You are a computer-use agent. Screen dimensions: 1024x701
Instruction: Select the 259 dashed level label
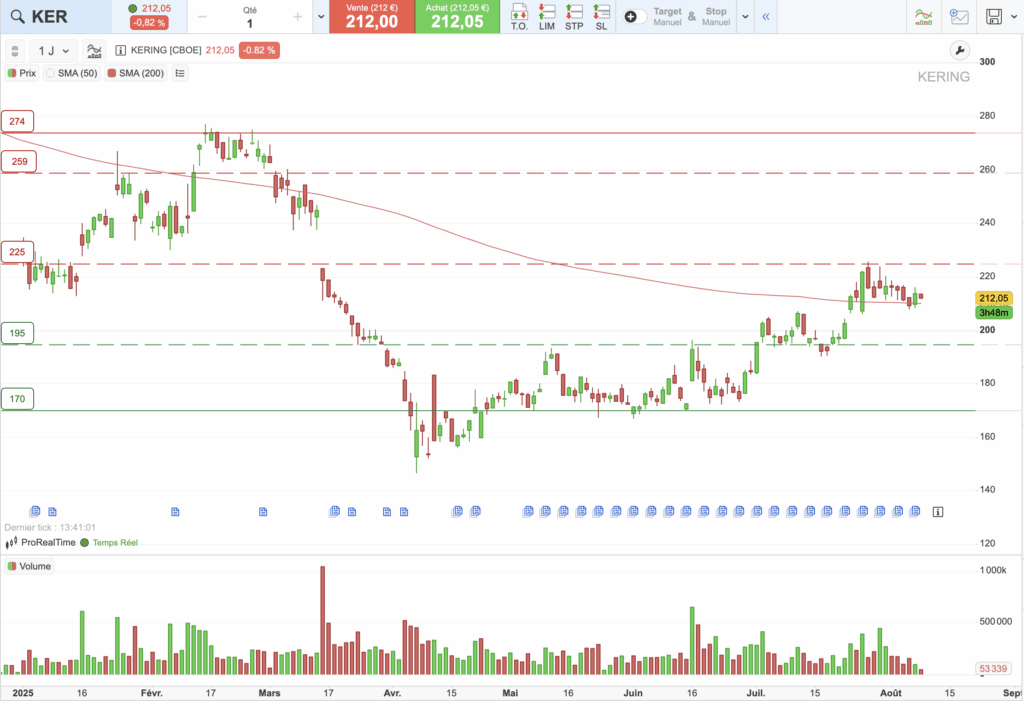[x=19, y=161]
